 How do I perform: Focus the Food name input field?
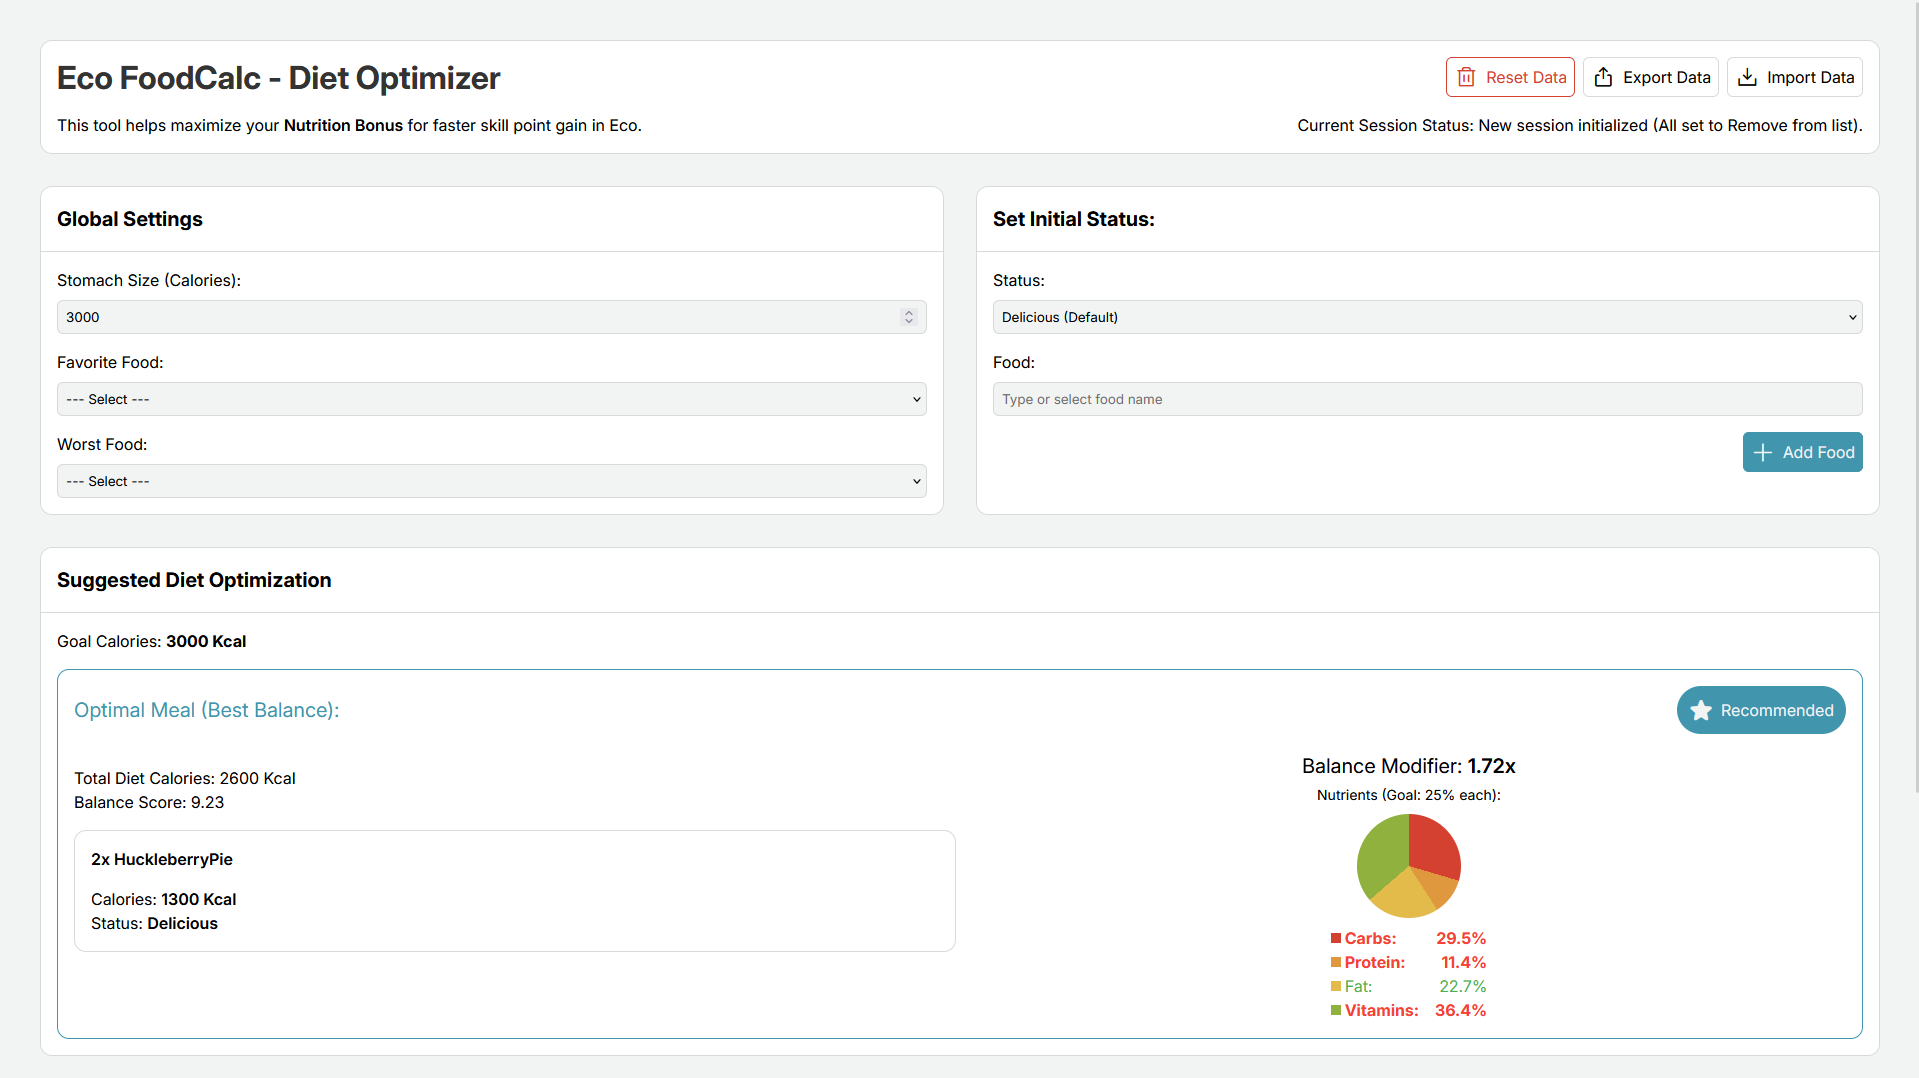click(1426, 399)
